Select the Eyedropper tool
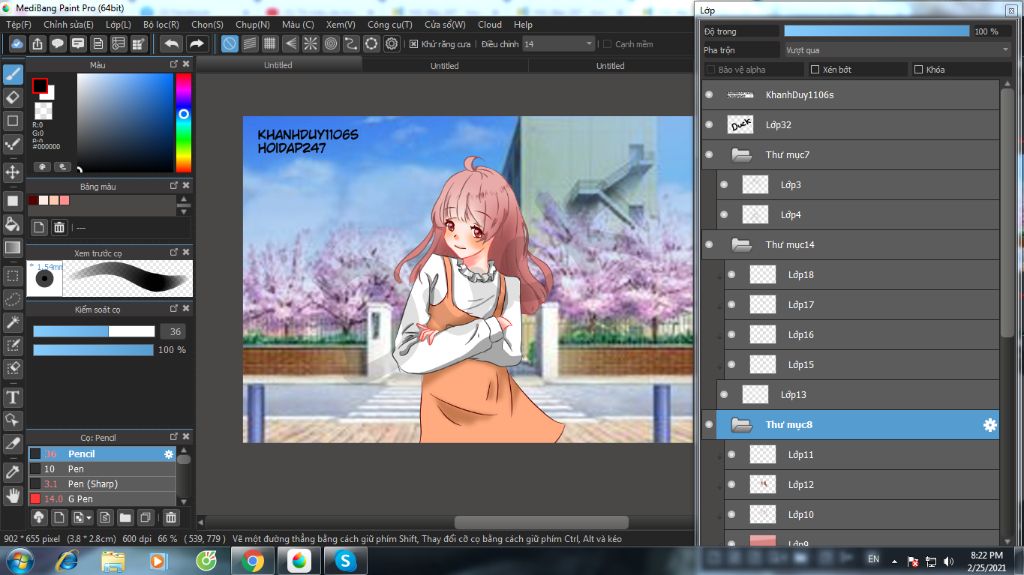 12,472
